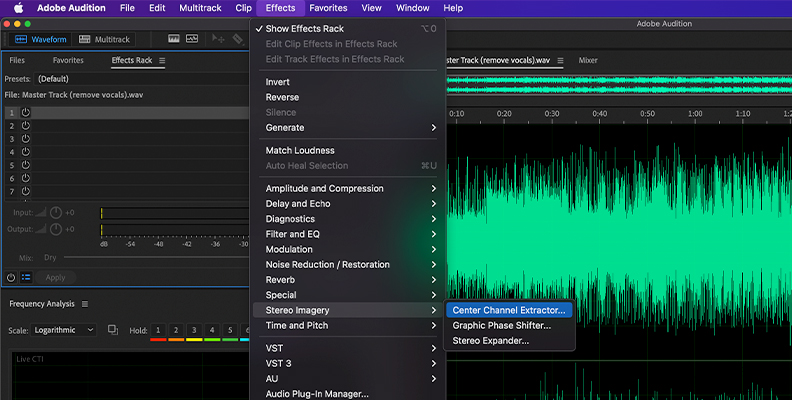Switch to the Mixer tab
The height and width of the screenshot is (400, 792).
click(x=588, y=60)
